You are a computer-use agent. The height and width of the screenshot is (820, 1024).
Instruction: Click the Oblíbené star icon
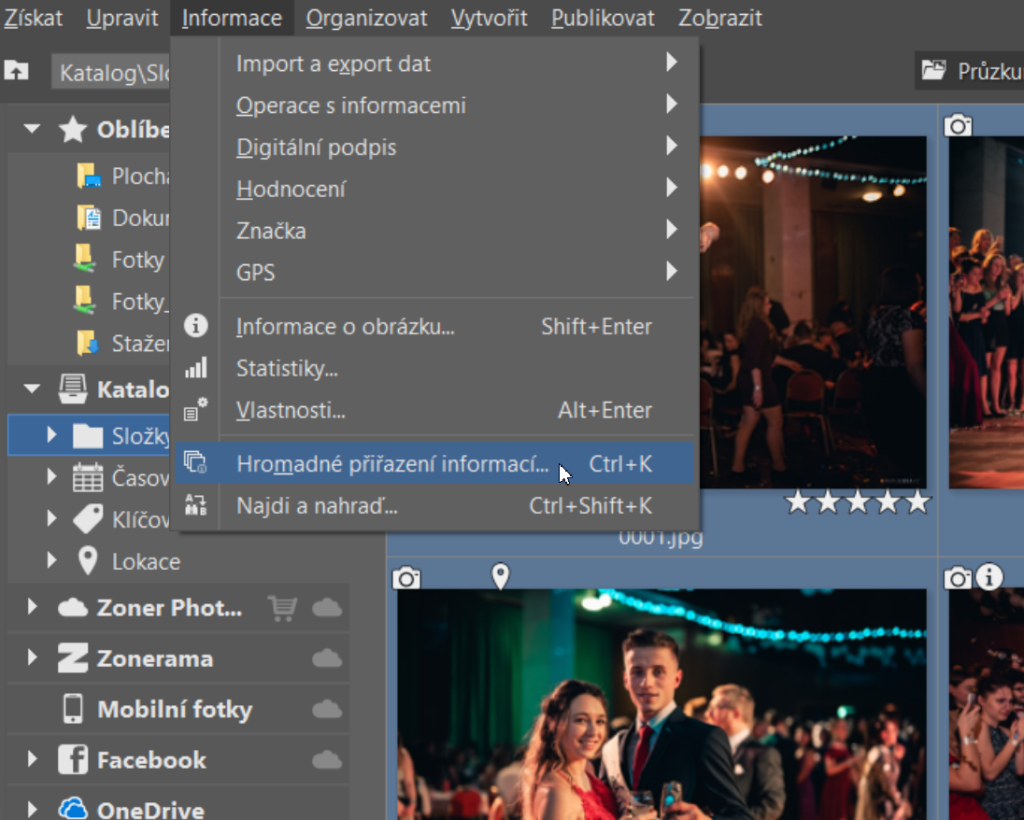click(72, 129)
